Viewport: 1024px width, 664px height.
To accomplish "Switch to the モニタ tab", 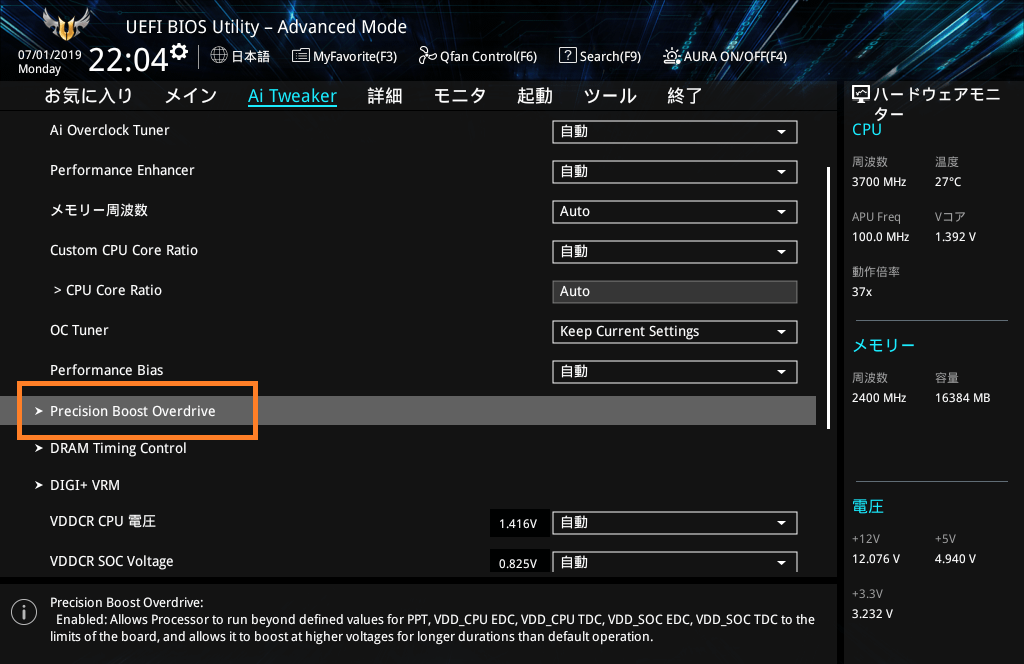I will click(x=460, y=96).
